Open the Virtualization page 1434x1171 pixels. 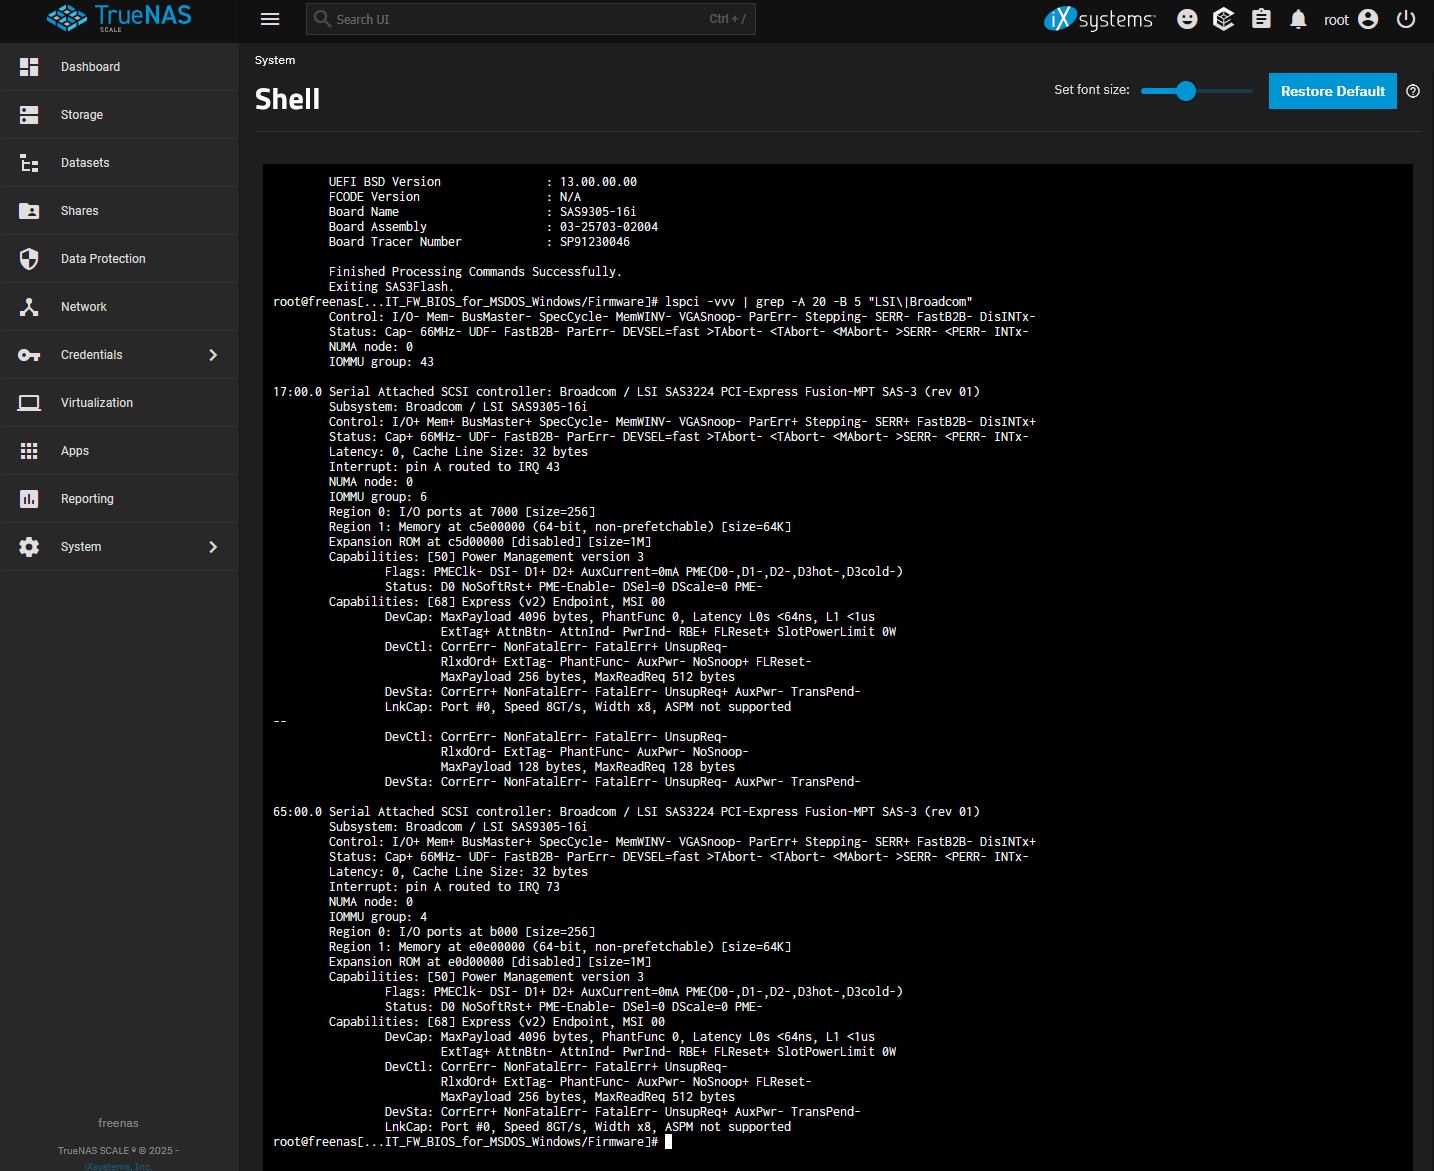(x=97, y=403)
